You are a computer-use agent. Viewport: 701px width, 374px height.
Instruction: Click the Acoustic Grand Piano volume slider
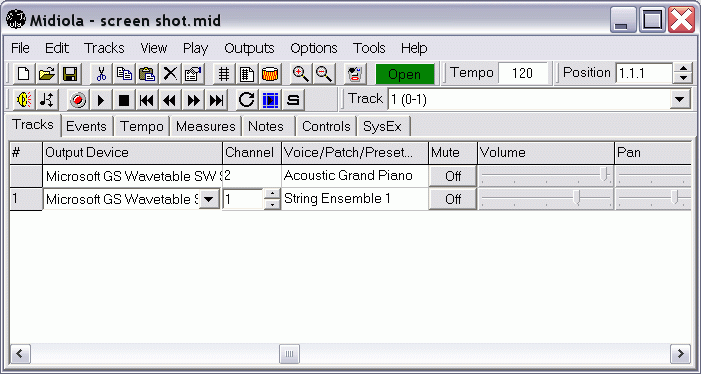pyautogui.click(x=545, y=176)
